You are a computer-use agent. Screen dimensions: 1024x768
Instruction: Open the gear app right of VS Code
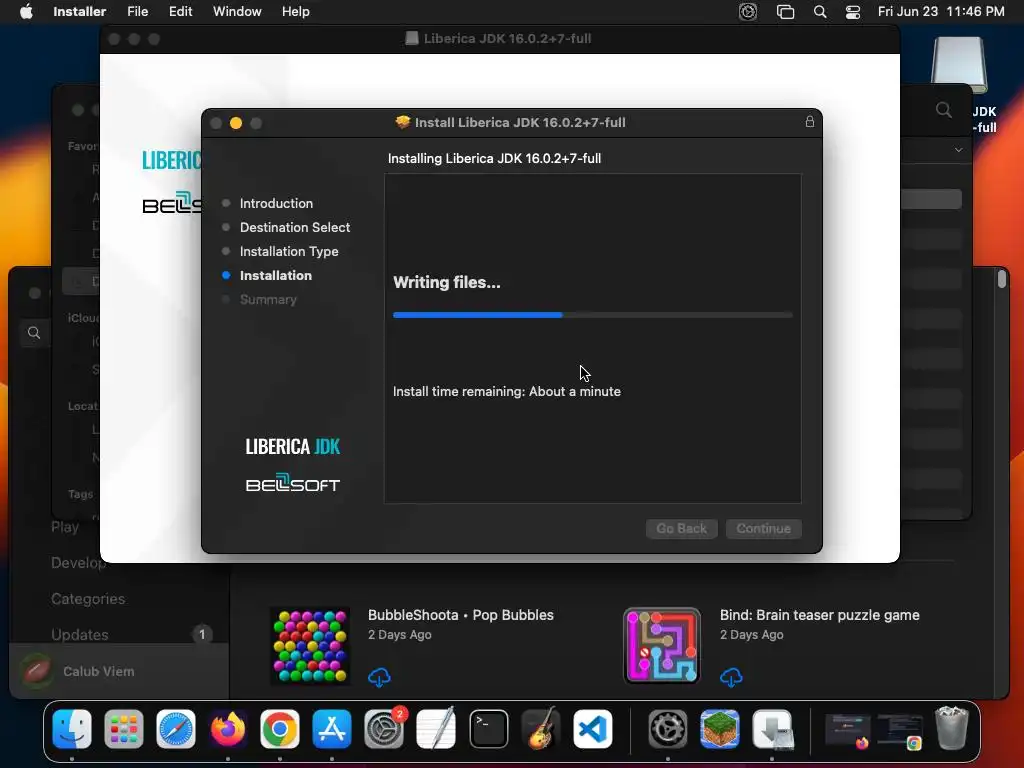[x=667, y=728]
